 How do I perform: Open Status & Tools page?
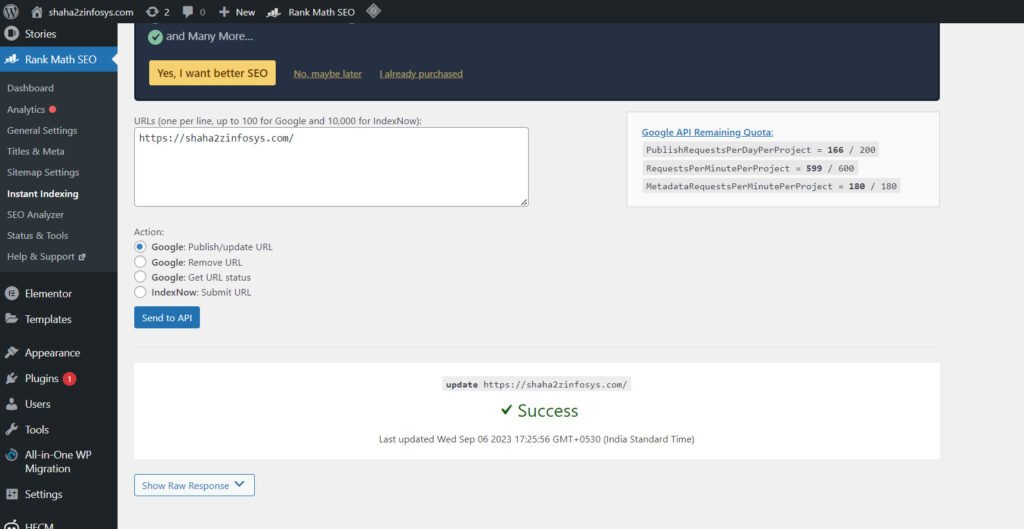tap(37, 236)
